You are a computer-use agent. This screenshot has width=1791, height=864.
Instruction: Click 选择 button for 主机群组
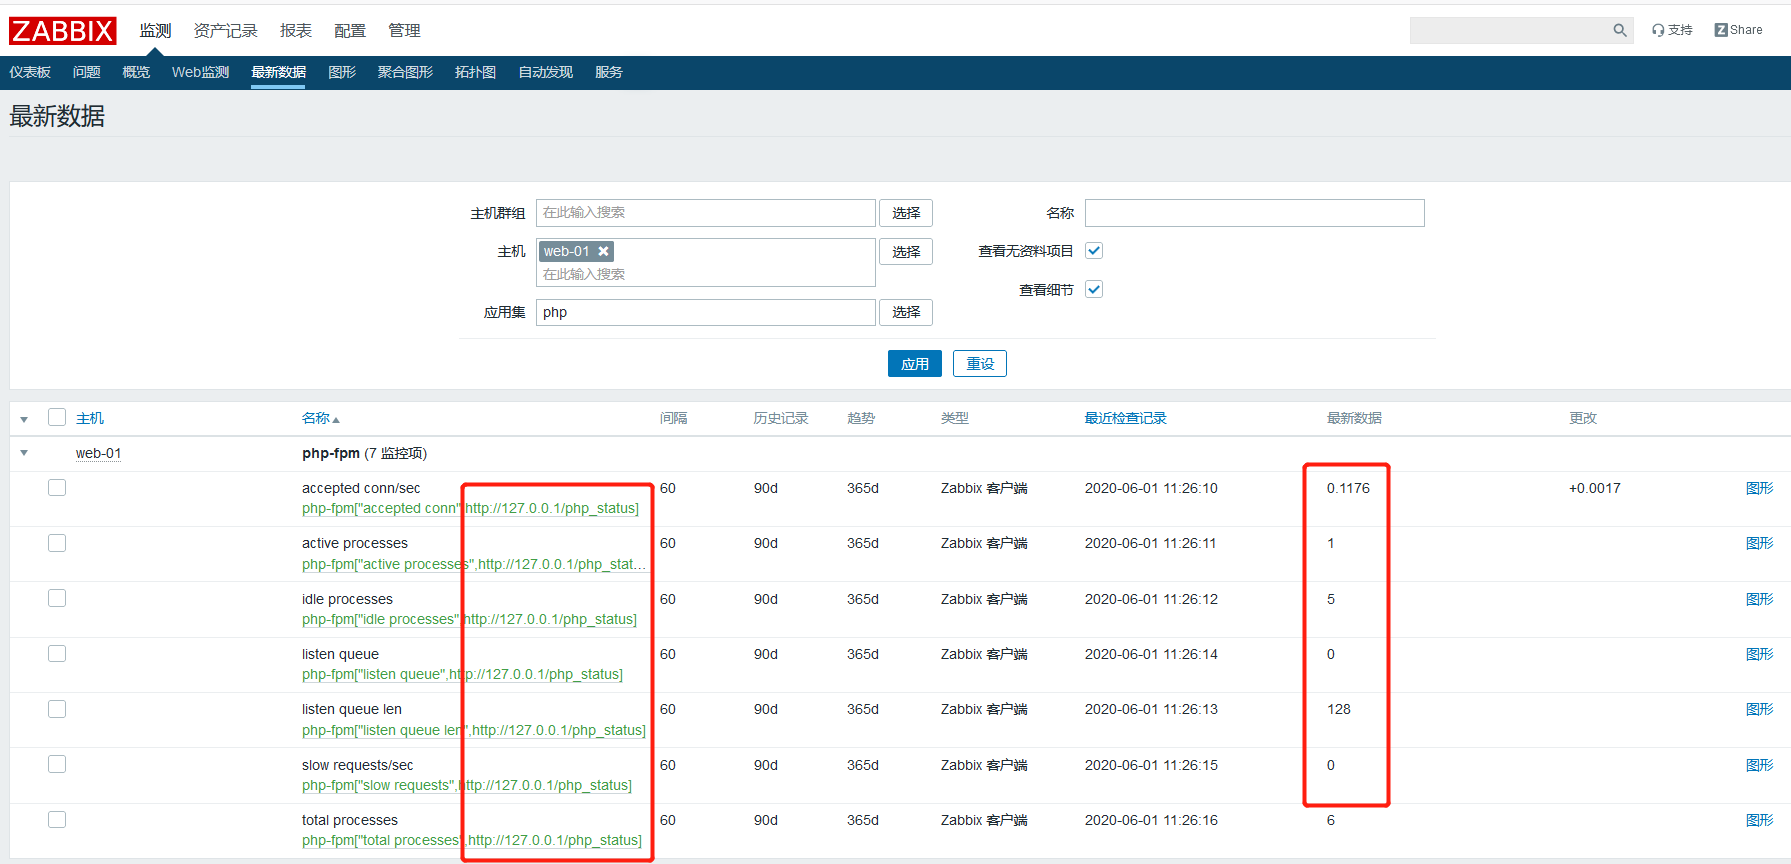pos(906,213)
